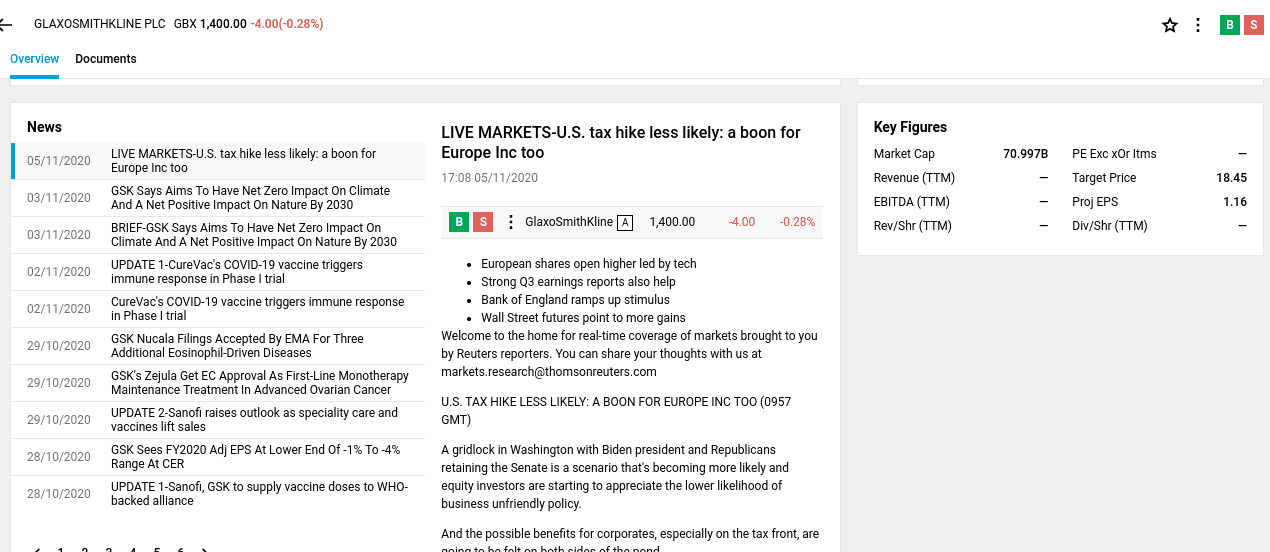Viewport: 1270px width, 552px height.
Task: Click the red Sell button in the header
Action: [x=1254, y=25]
